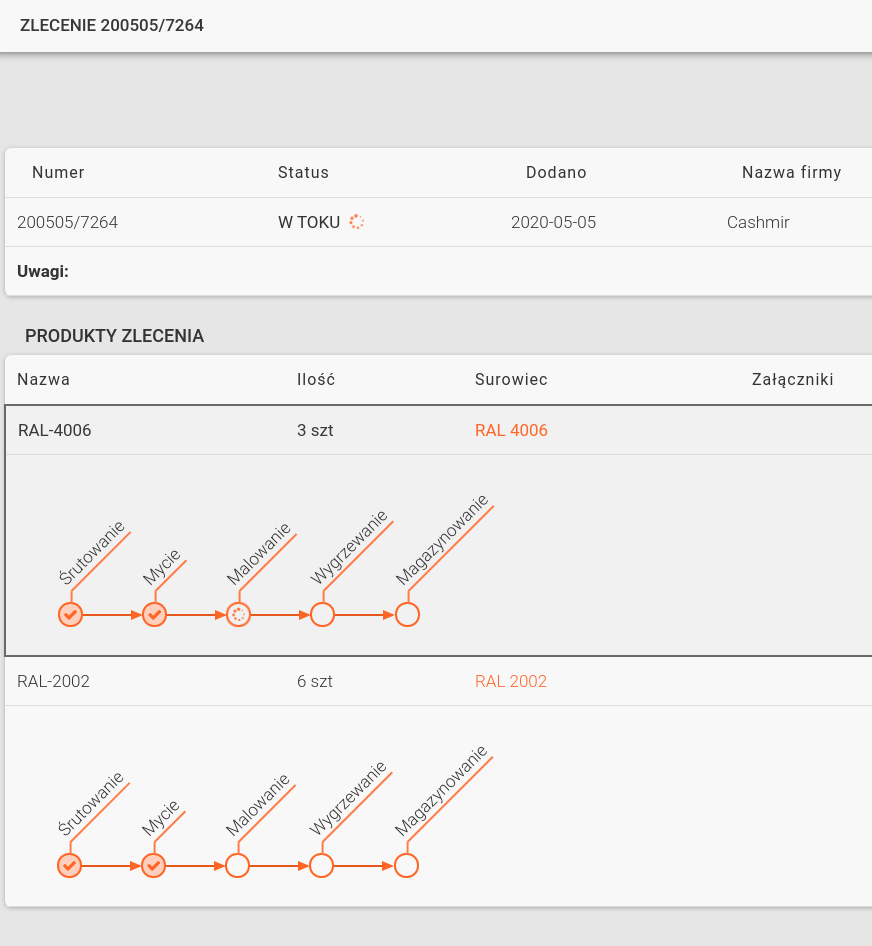Click the Surowiec column header
The height and width of the screenshot is (946, 872).
(x=511, y=379)
